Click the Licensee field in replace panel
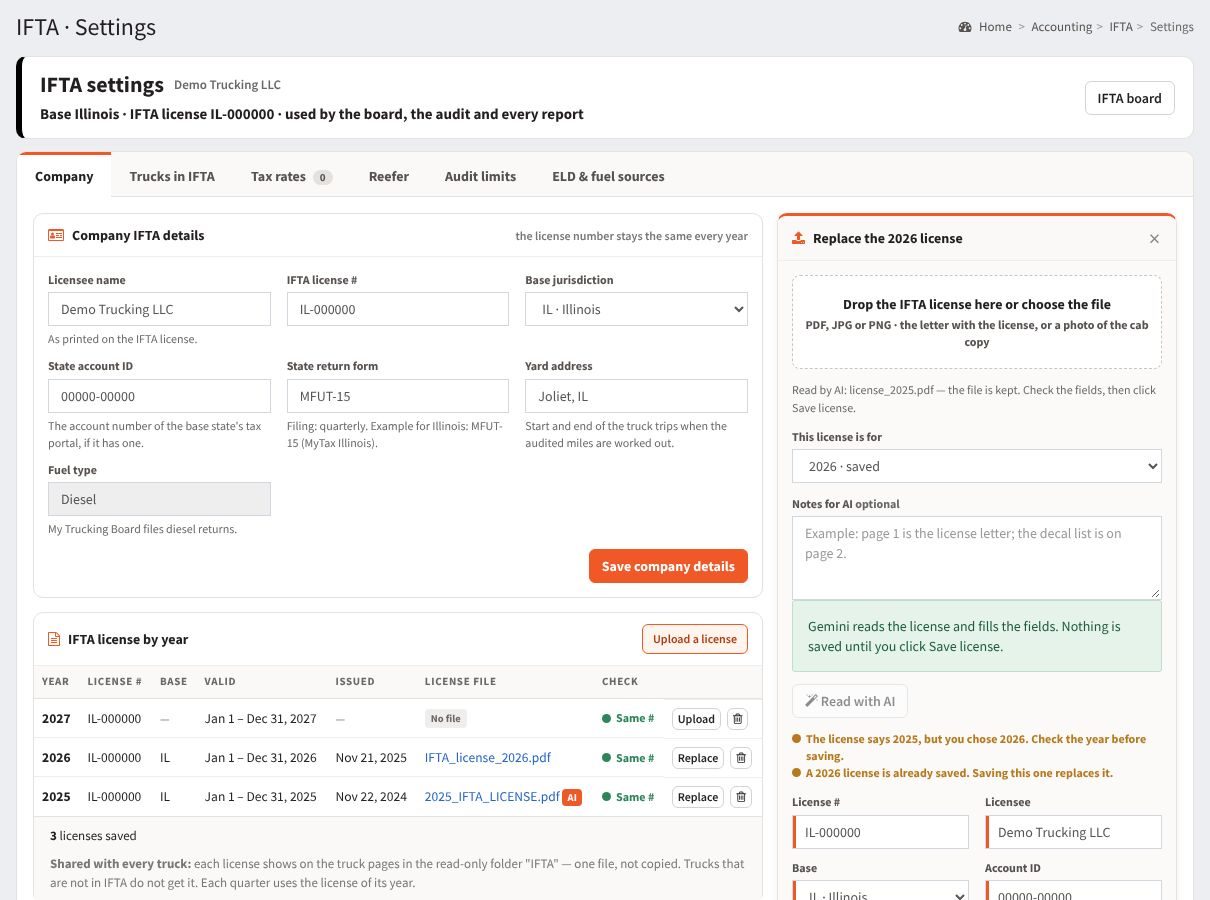The width and height of the screenshot is (1210, 900). point(1073,832)
